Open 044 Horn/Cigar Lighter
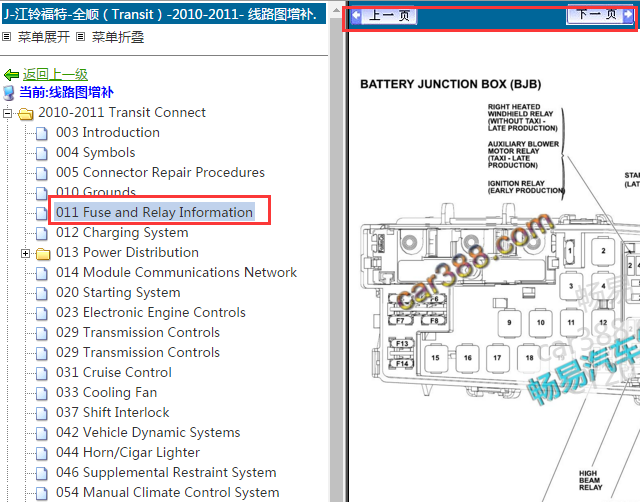This screenshot has width=640, height=502. [x=128, y=453]
